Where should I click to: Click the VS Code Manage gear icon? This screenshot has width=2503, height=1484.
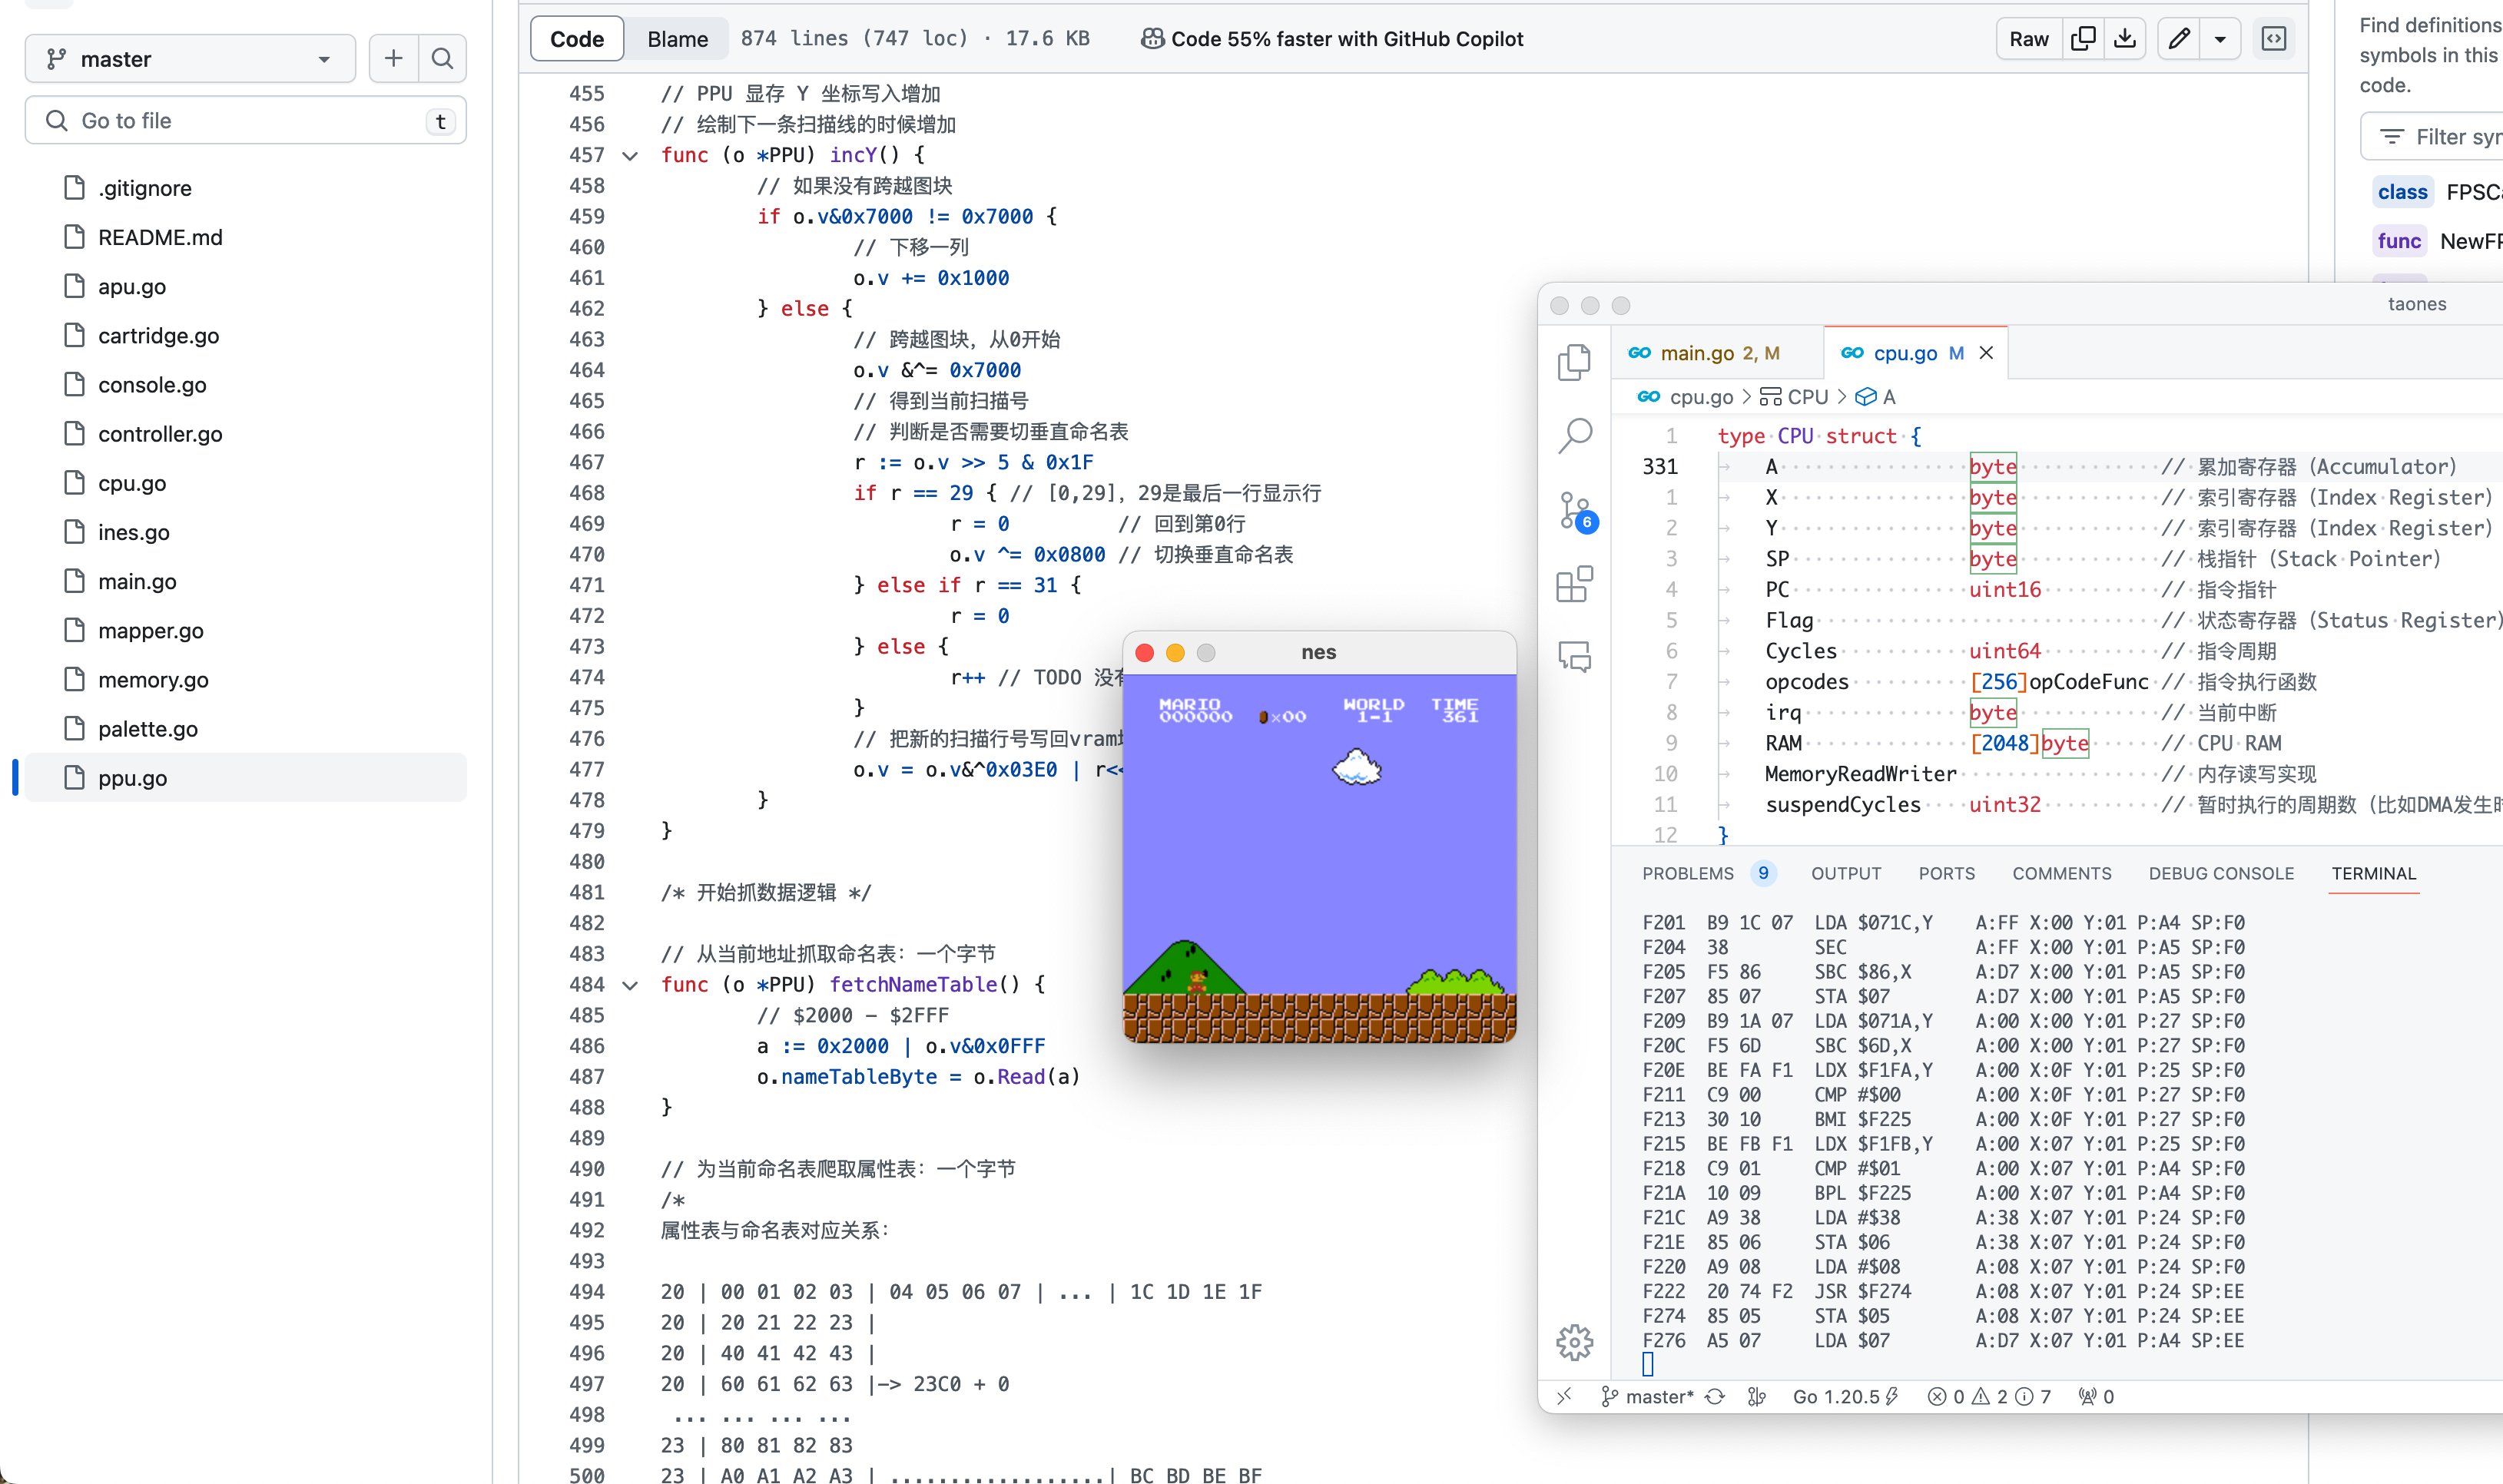pyautogui.click(x=1575, y=1342)
